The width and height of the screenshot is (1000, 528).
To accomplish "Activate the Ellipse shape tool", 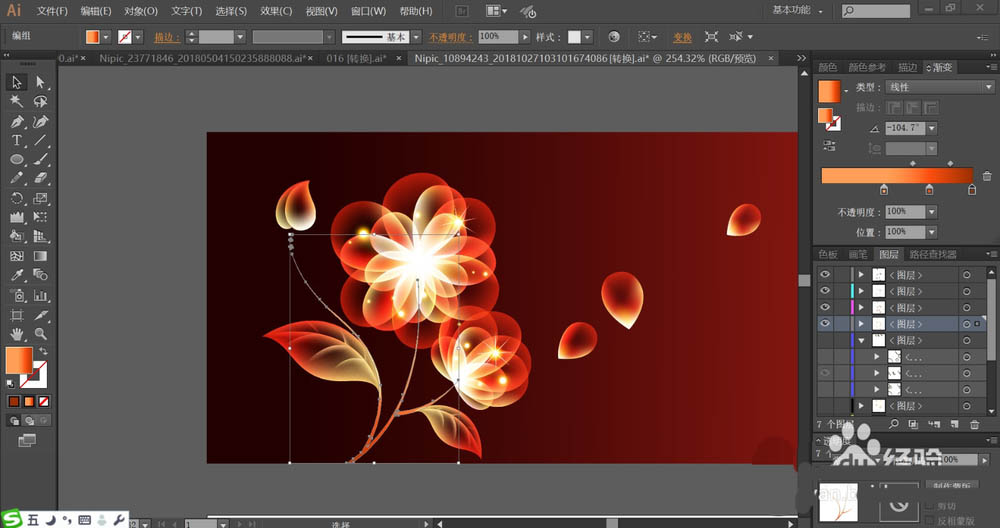I will (17, 160).
